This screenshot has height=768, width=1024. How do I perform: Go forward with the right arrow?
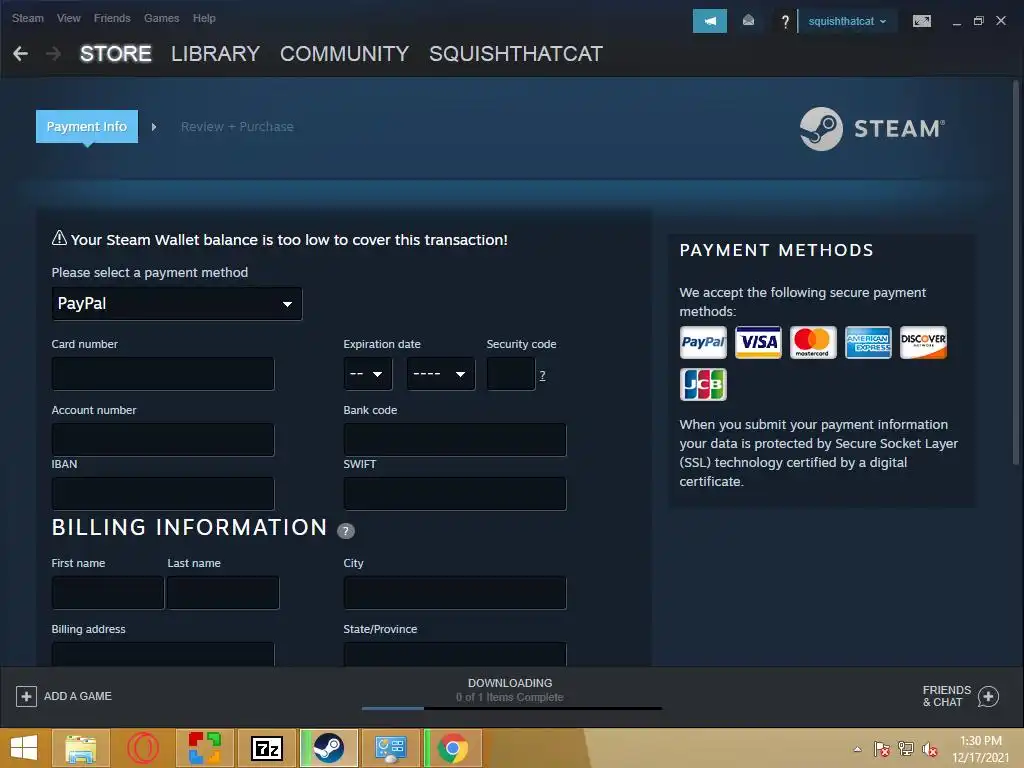click(x=54, y=54)
